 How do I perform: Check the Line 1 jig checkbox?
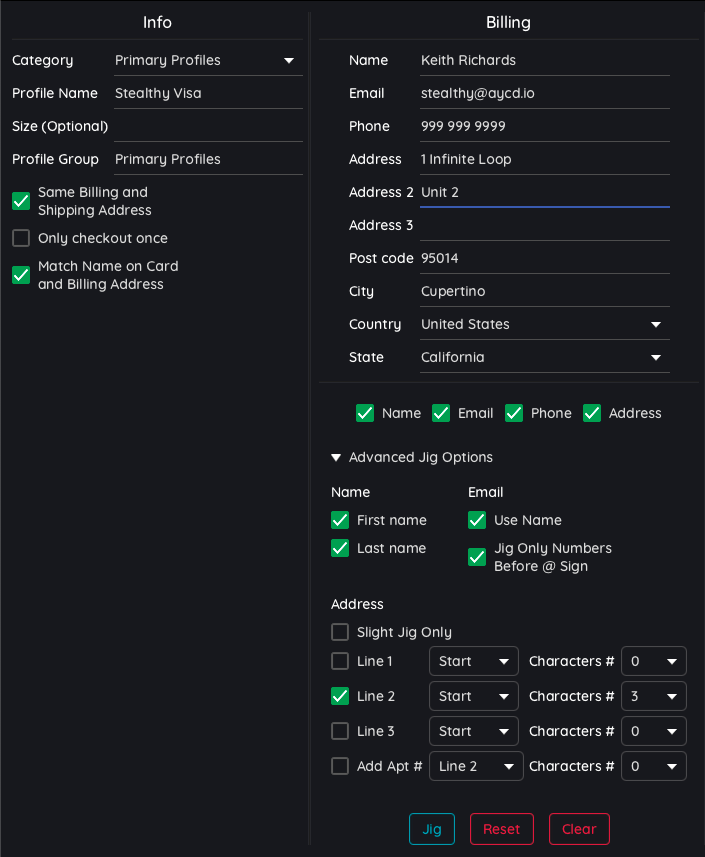pos(340,661)
